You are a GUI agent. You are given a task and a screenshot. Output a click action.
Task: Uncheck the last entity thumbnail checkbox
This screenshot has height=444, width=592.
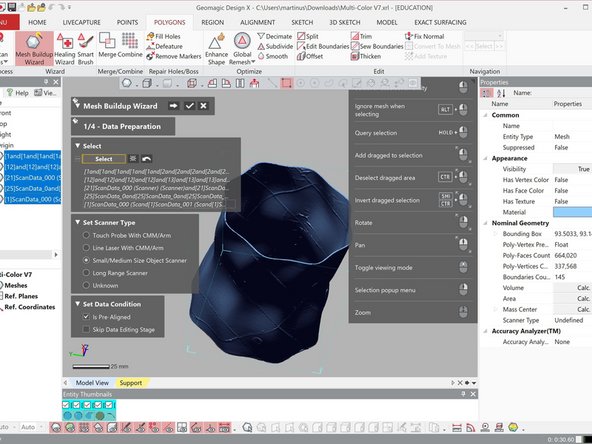coord(109,405)
